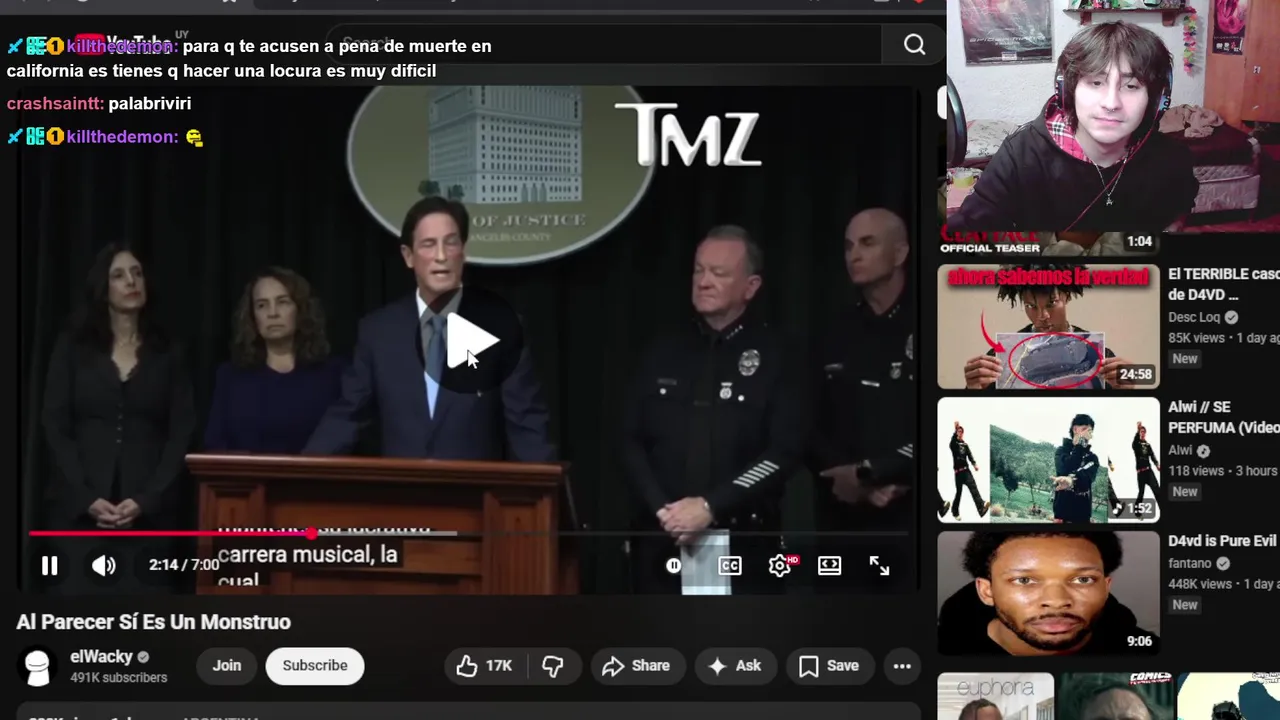Open fantano channel name

[x=1189, y=563]
